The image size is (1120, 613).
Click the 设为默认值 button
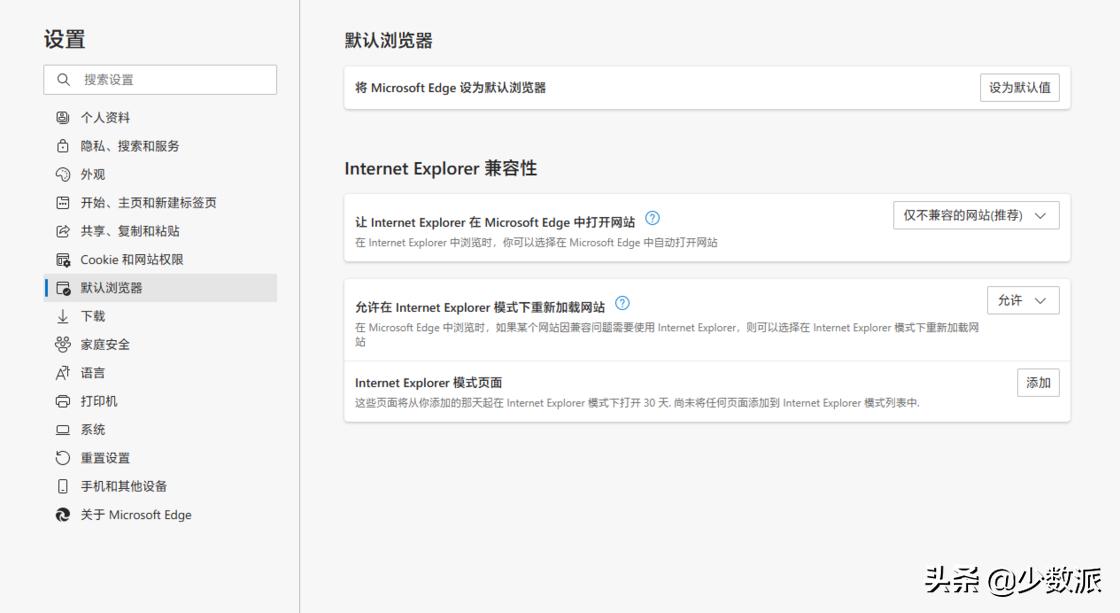point(1019,87)
